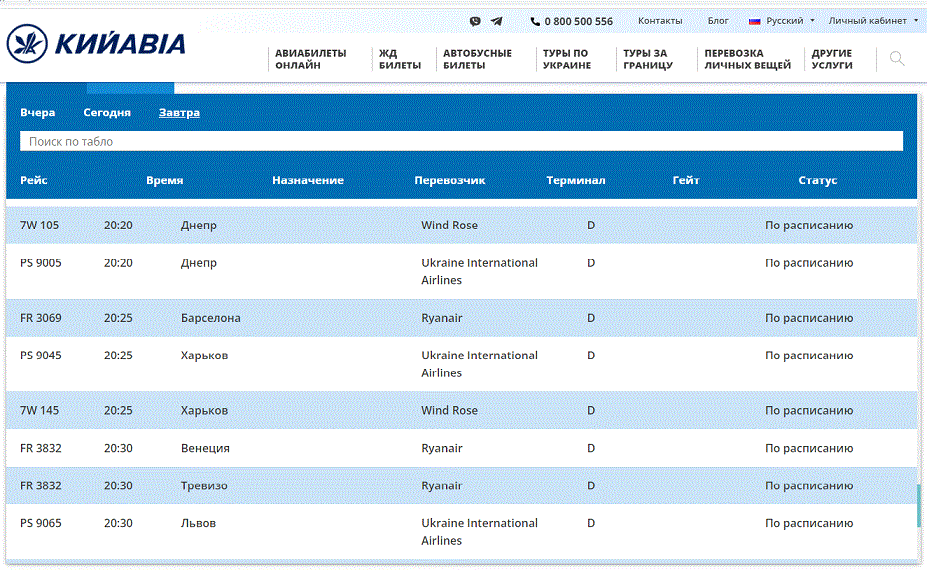Switch to the Сегодня tab
The height and width of the screenshot is (579, 927).
click(107, 113)
